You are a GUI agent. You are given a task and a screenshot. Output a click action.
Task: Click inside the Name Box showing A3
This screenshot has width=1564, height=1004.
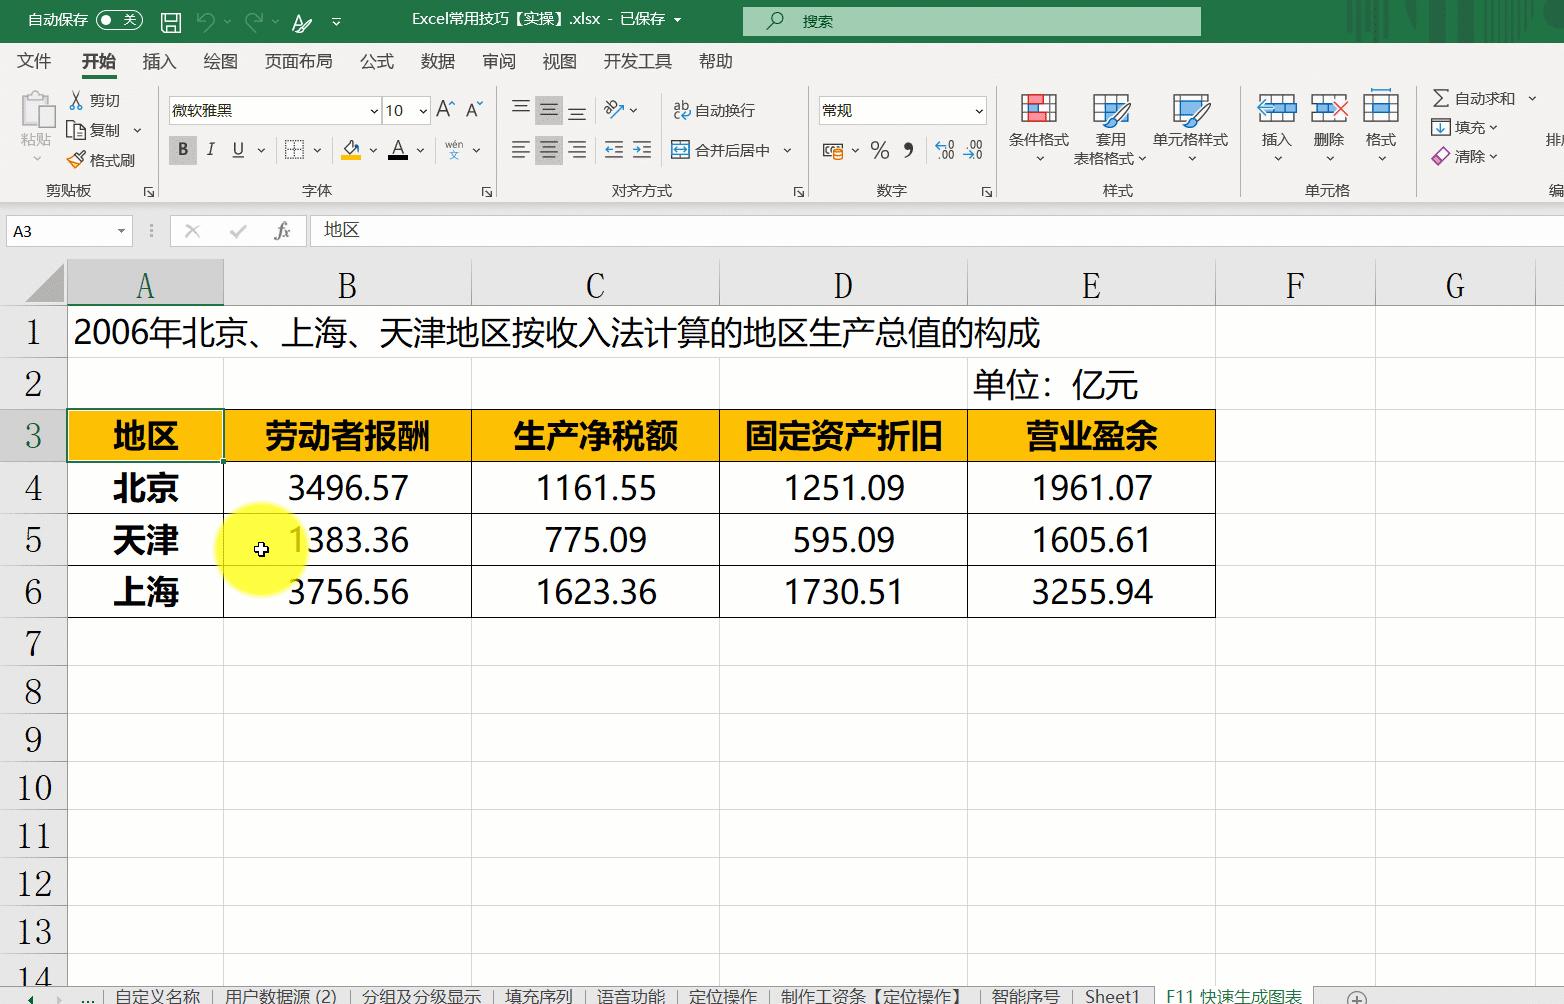[60, 231]
